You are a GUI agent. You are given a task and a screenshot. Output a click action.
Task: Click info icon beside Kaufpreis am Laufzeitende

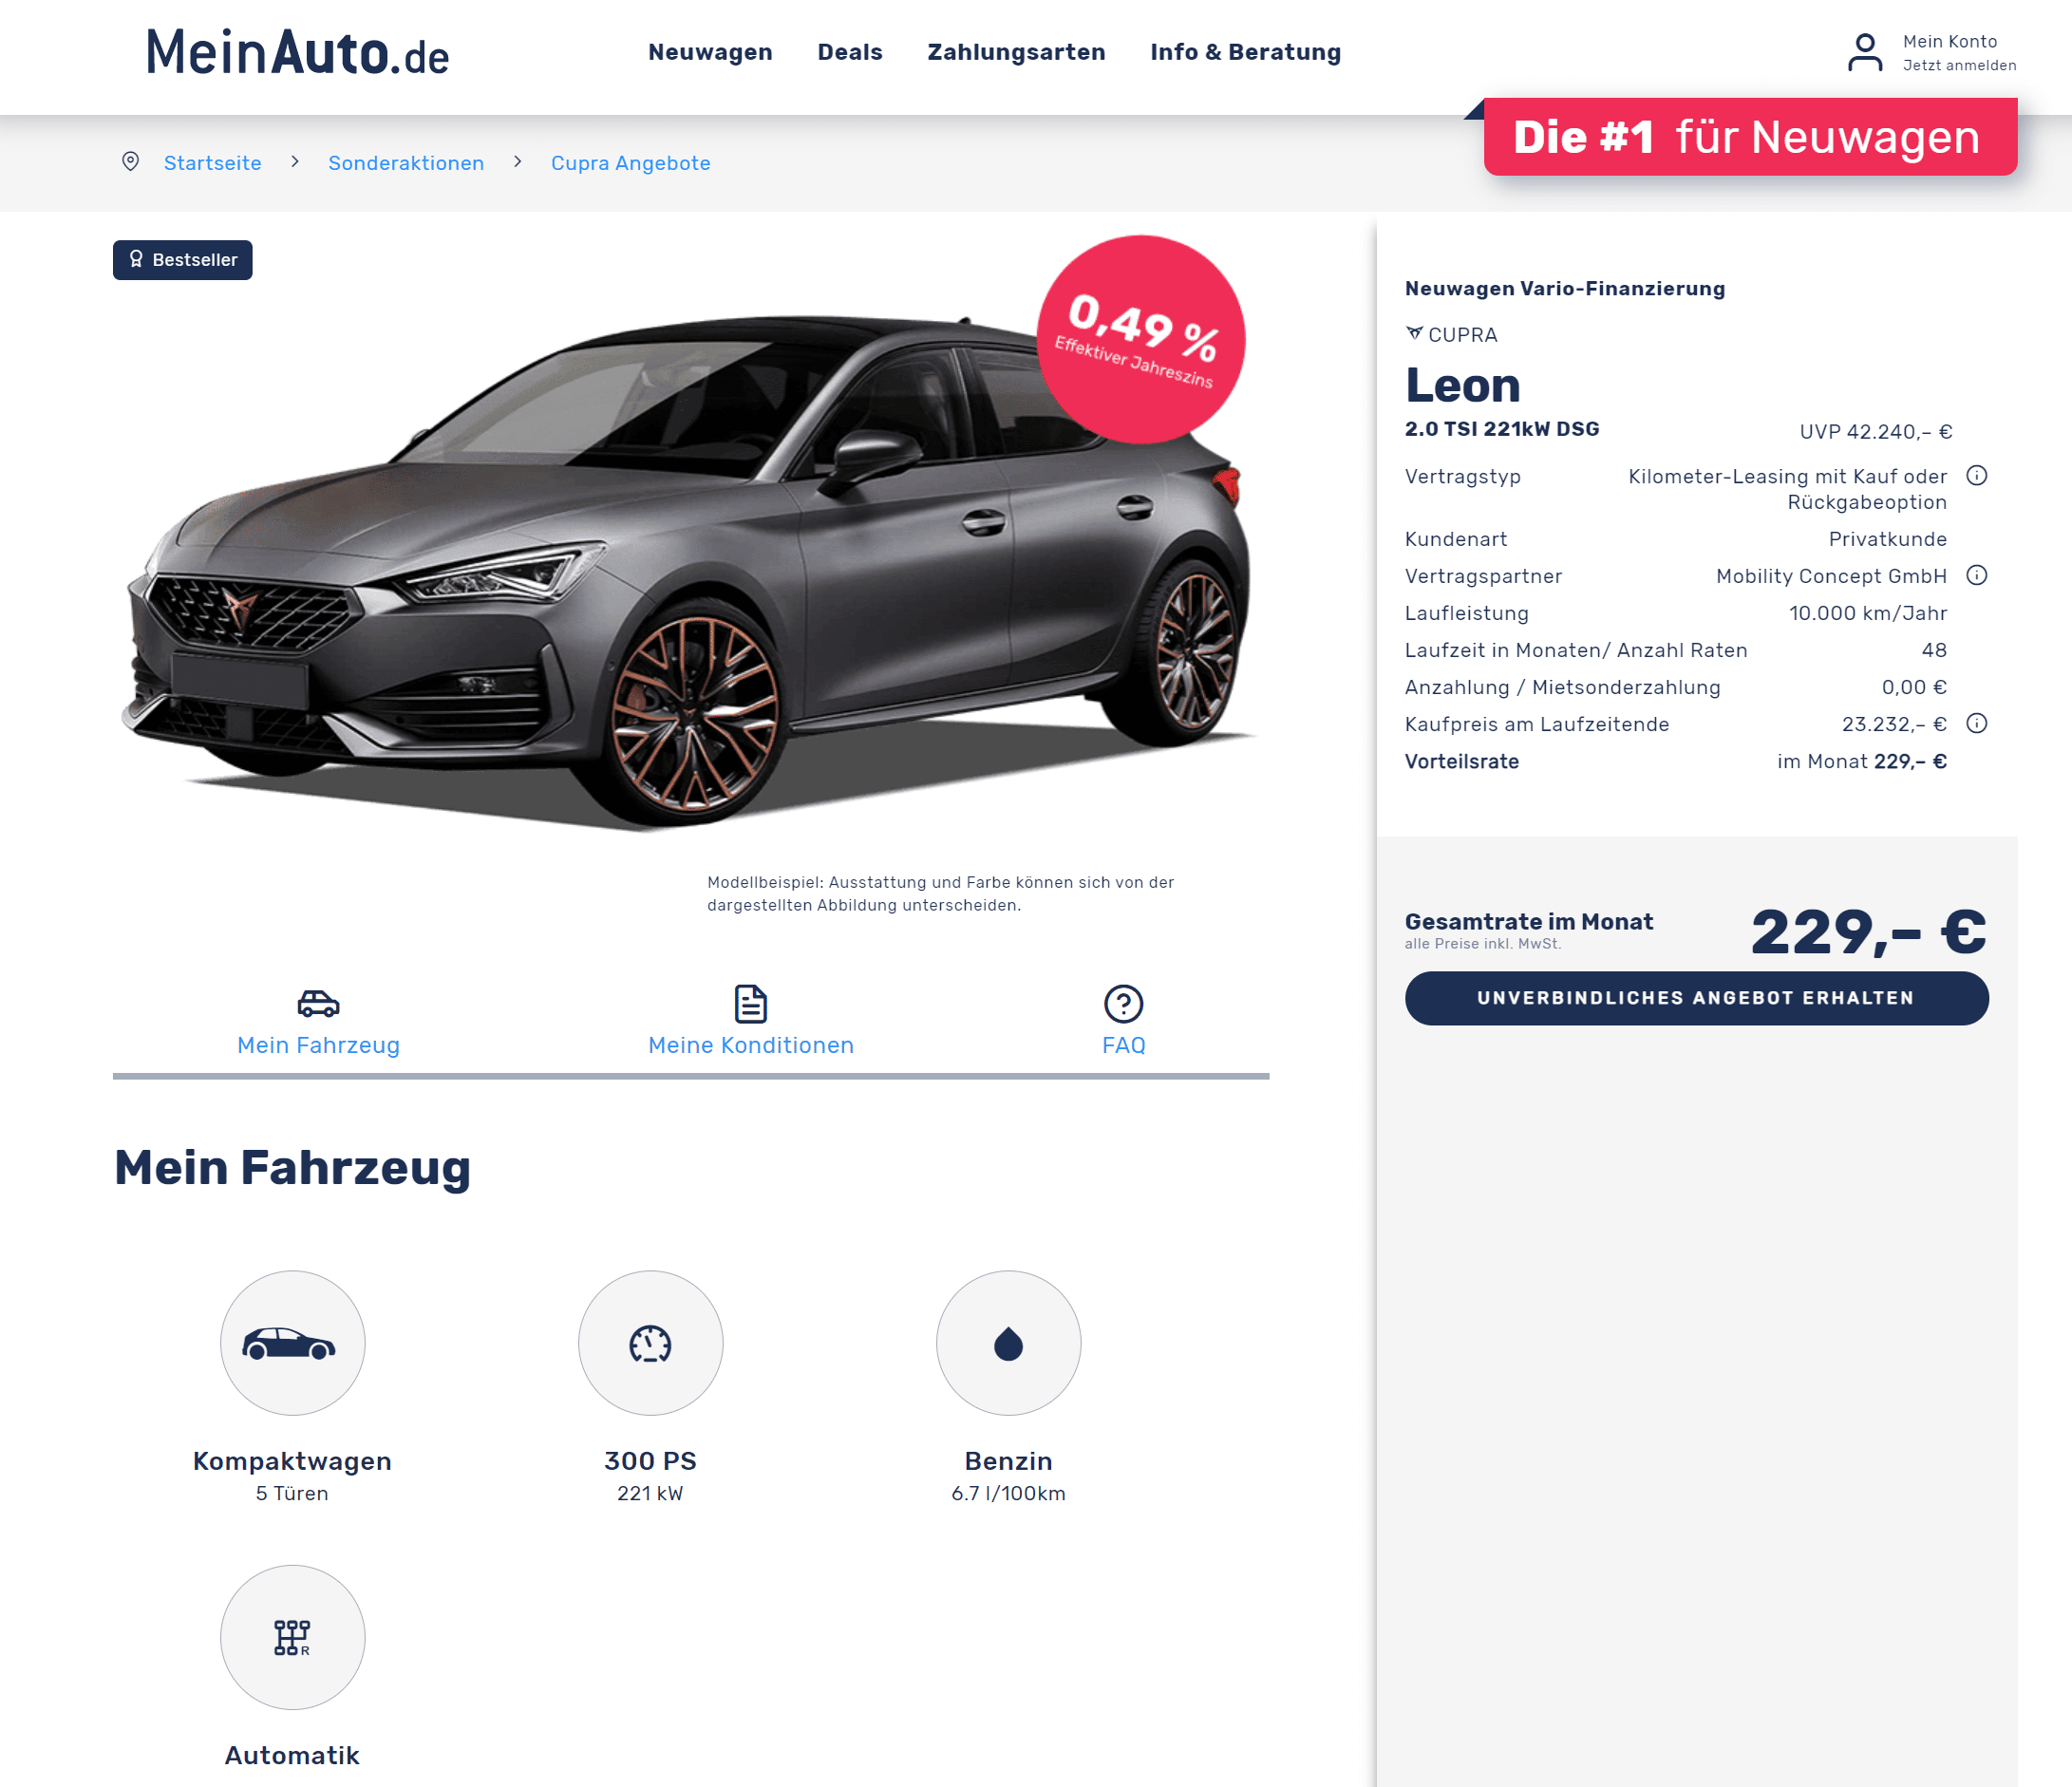click(1976, 724)
